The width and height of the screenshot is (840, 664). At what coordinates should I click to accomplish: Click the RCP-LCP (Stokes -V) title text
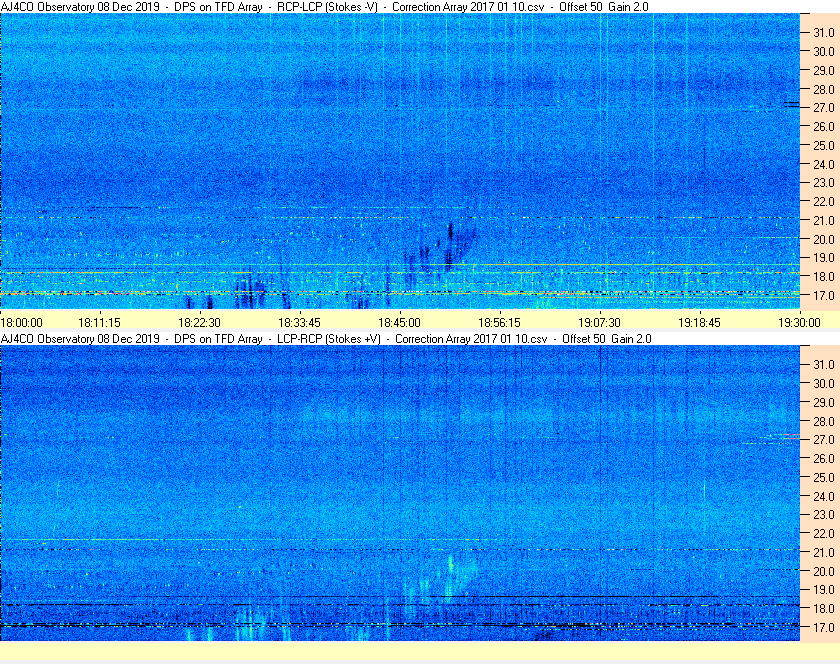(327, 7)
